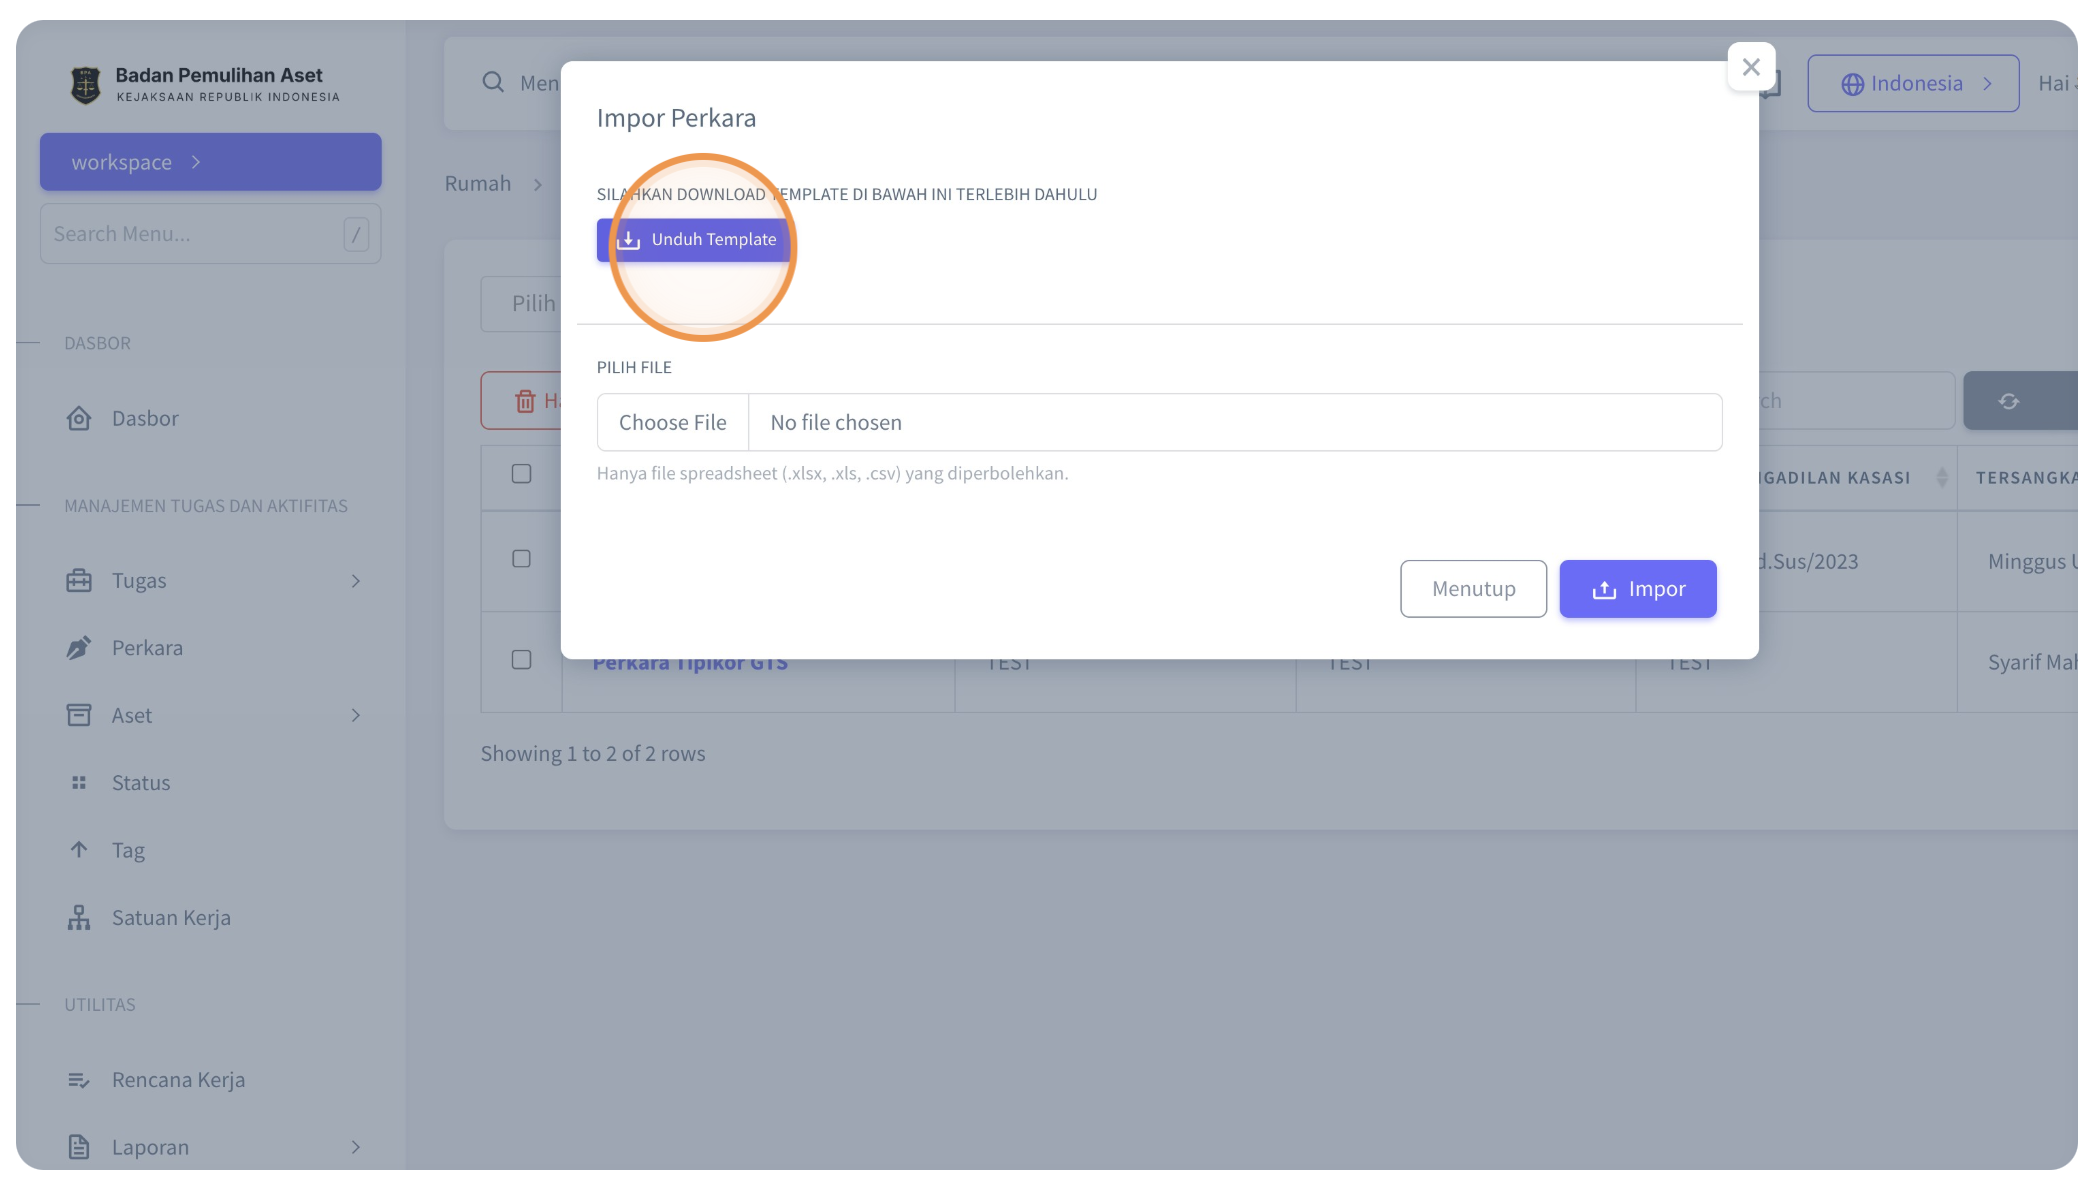Click the Unduh Template button
Viewport: 2094px width, 1196px height.
click(x=696, y=240)
